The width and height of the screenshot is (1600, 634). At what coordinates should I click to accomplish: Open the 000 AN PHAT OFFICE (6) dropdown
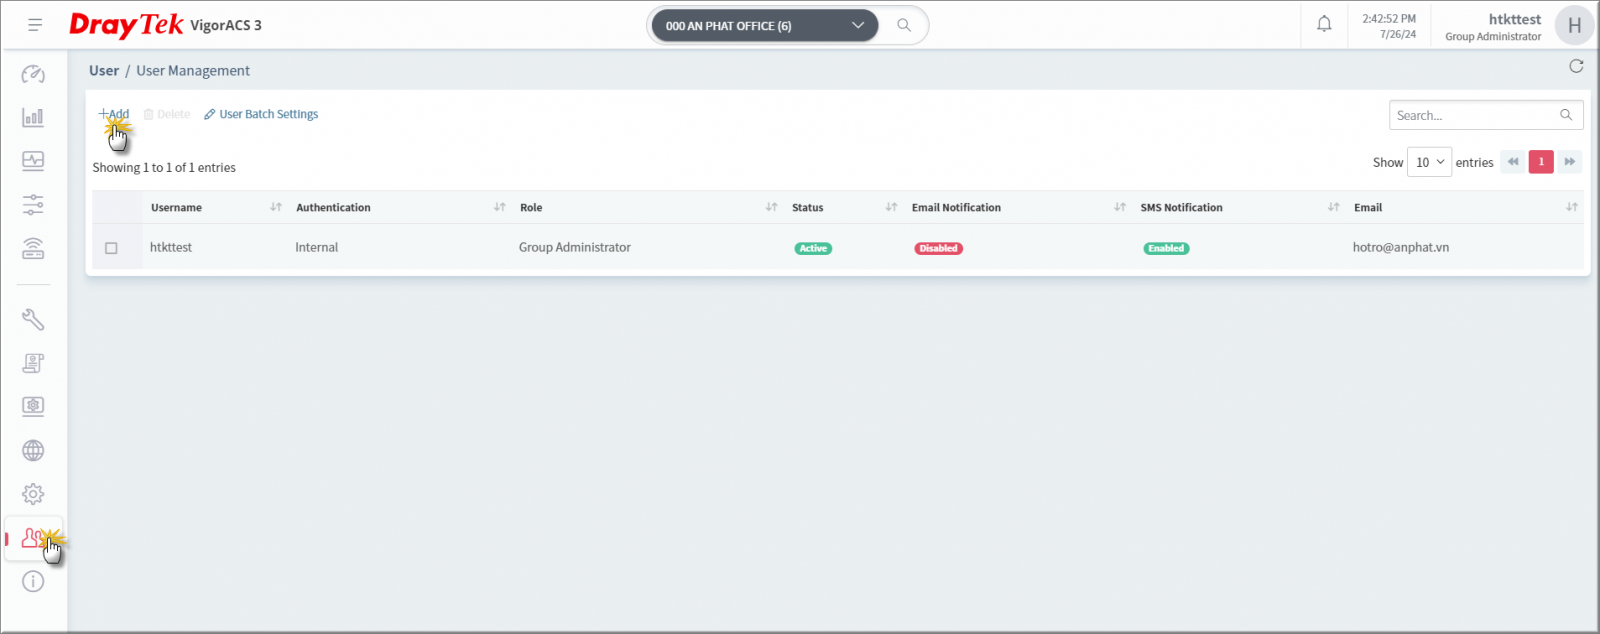coord(764,25)
